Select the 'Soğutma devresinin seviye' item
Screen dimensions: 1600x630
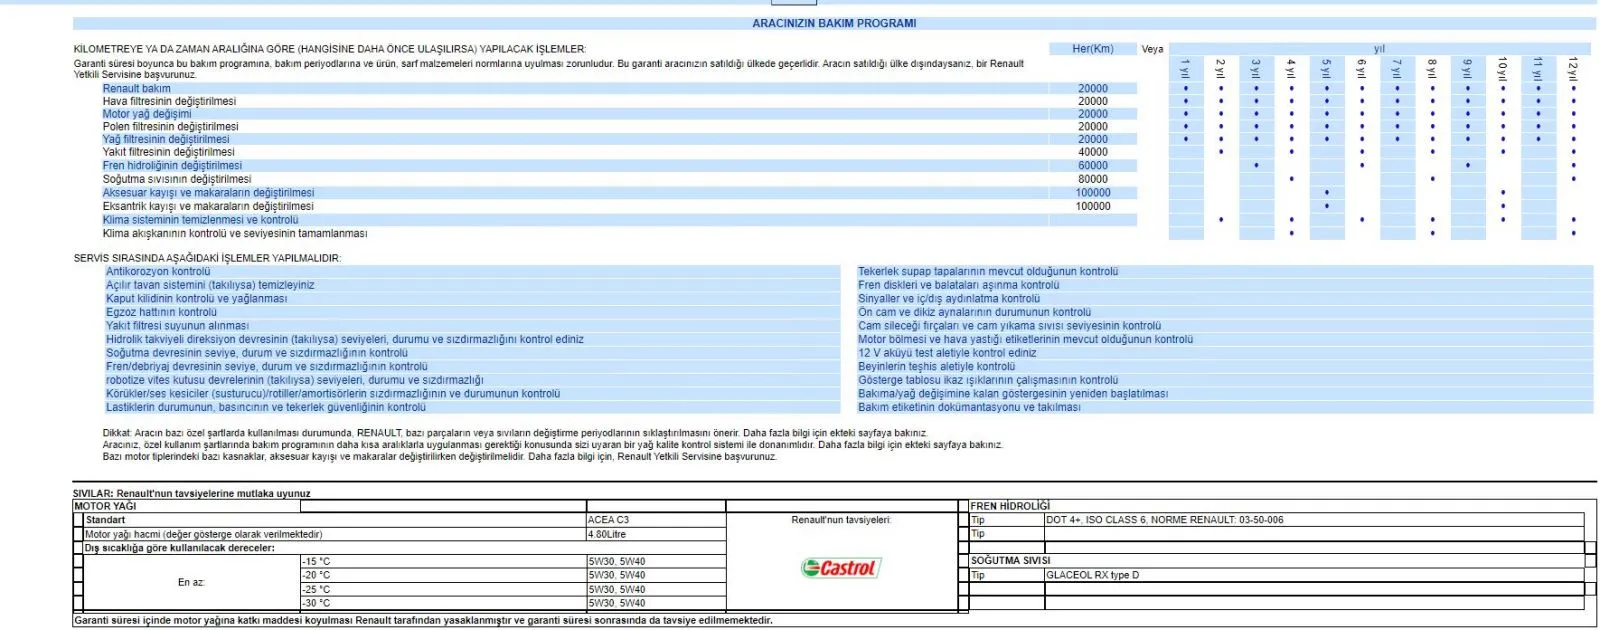tap(257, 353)
